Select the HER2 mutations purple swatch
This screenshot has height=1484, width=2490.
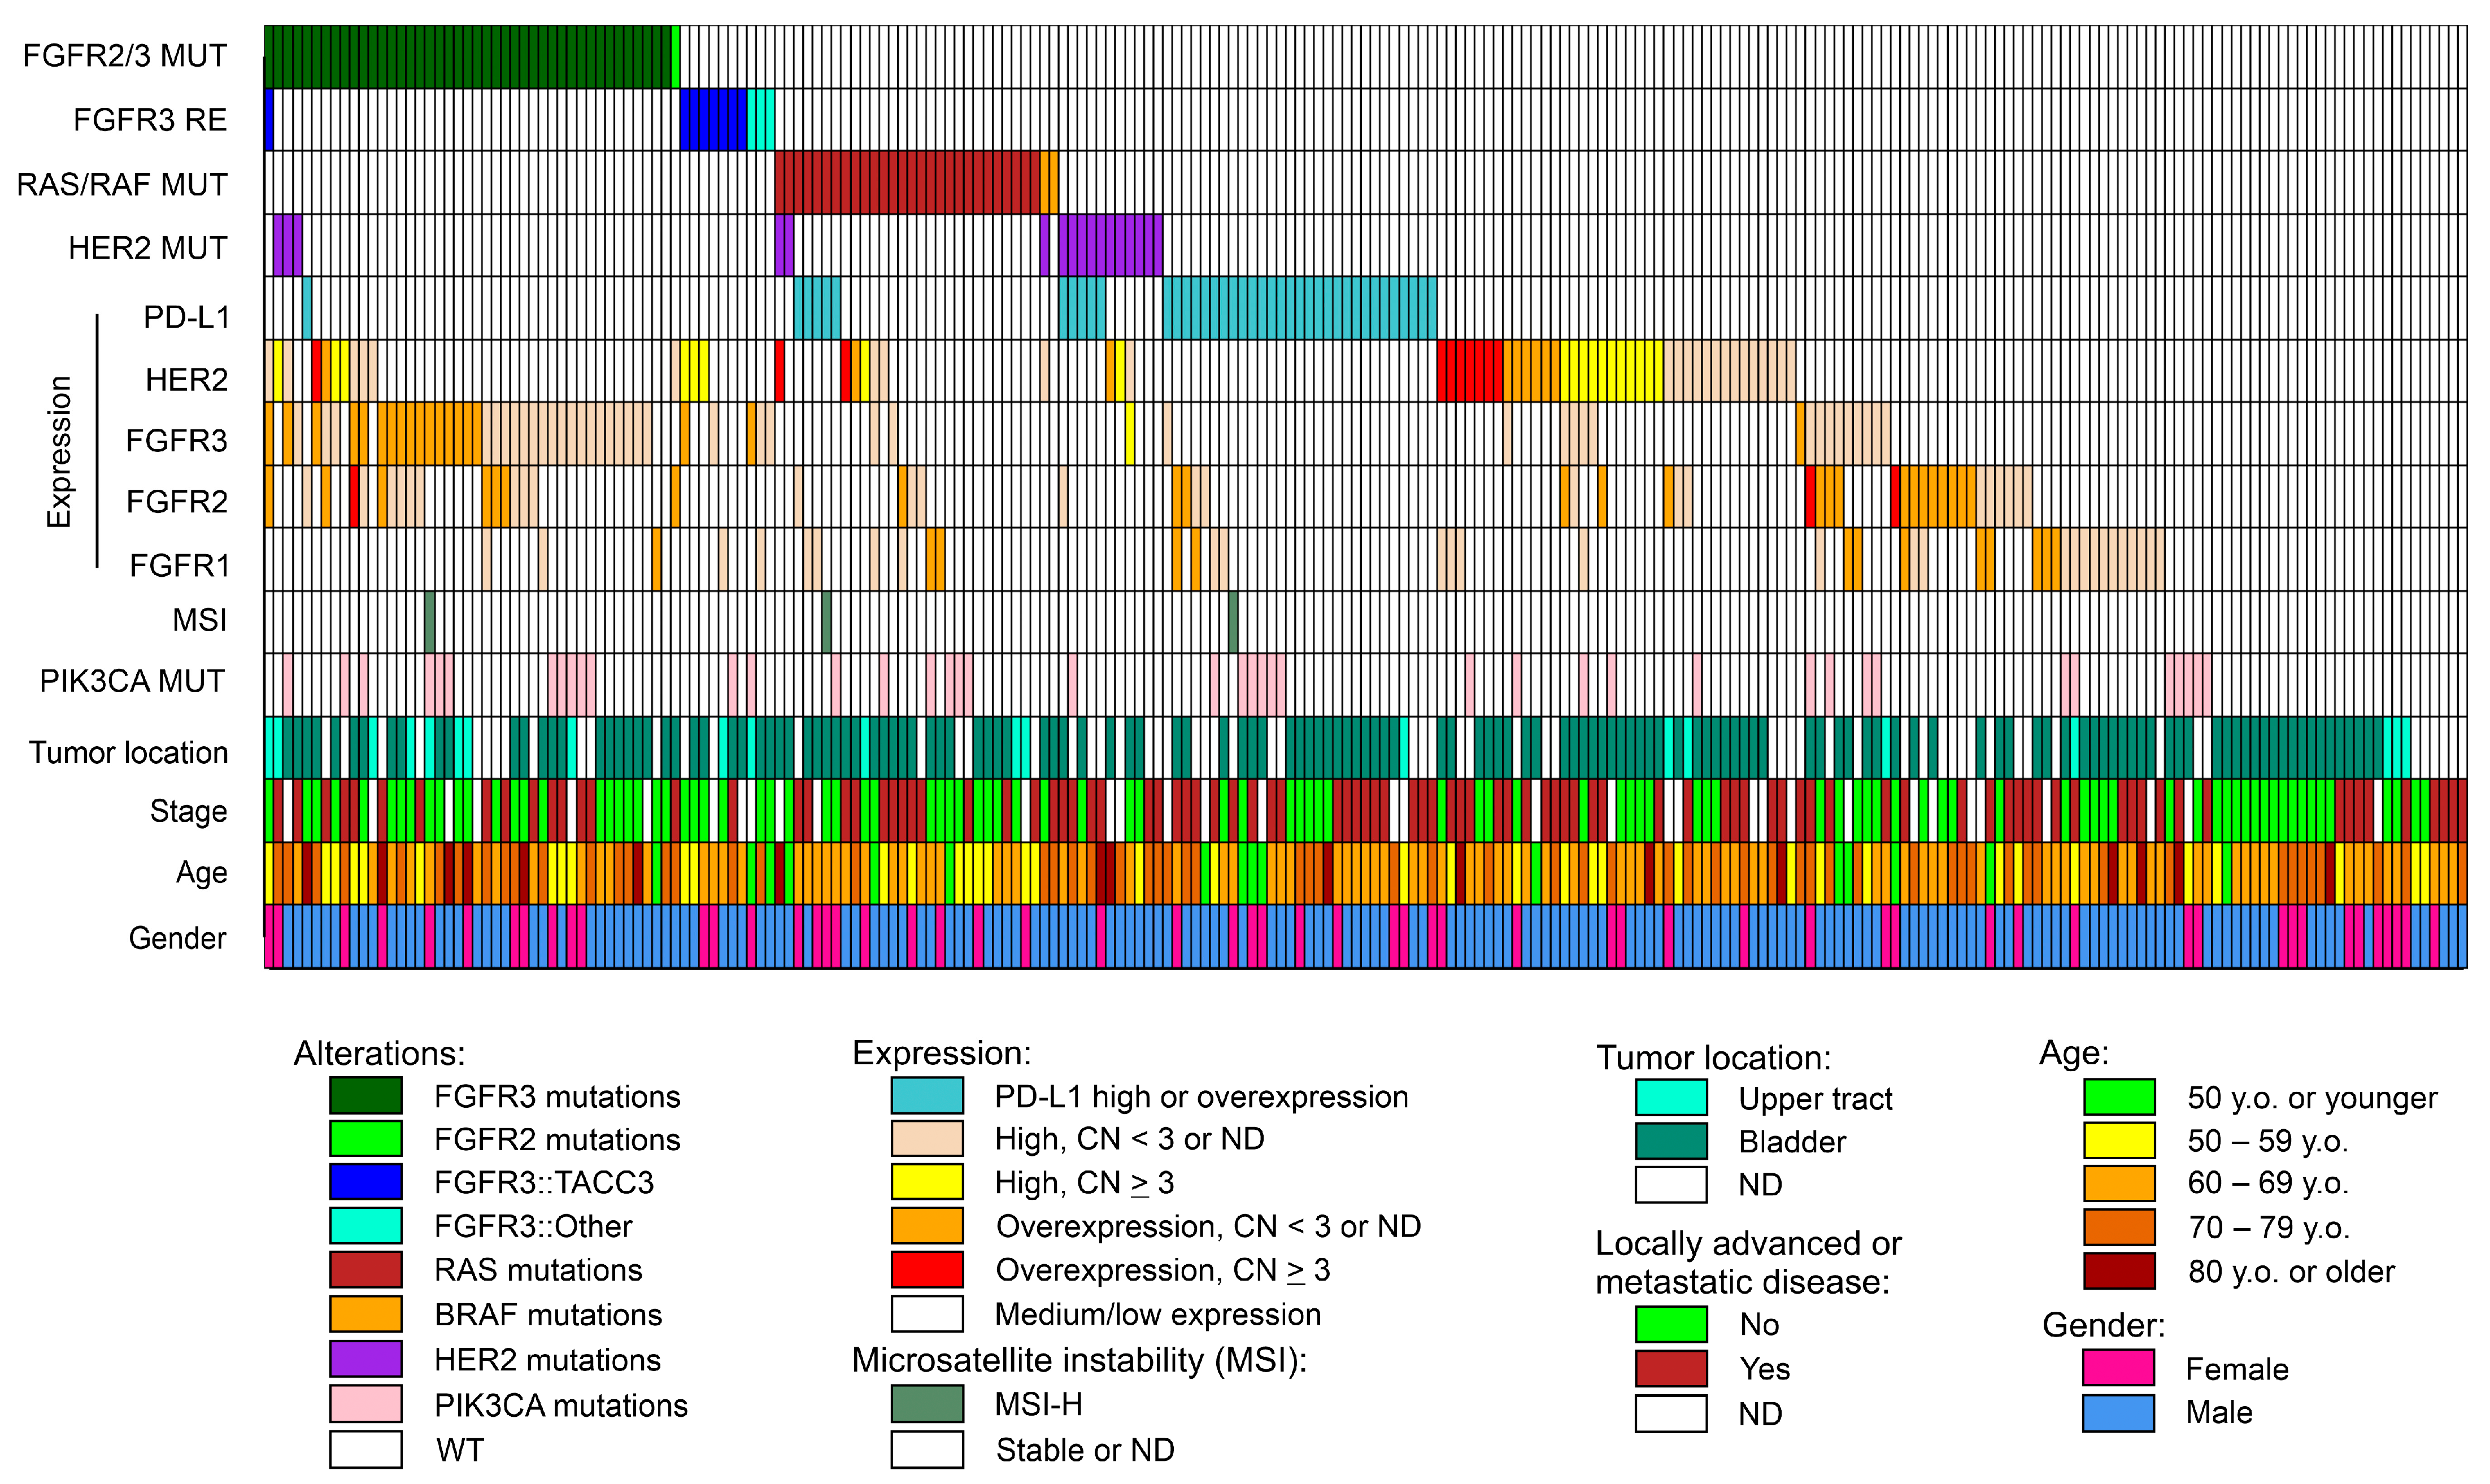pos(366,1359)
